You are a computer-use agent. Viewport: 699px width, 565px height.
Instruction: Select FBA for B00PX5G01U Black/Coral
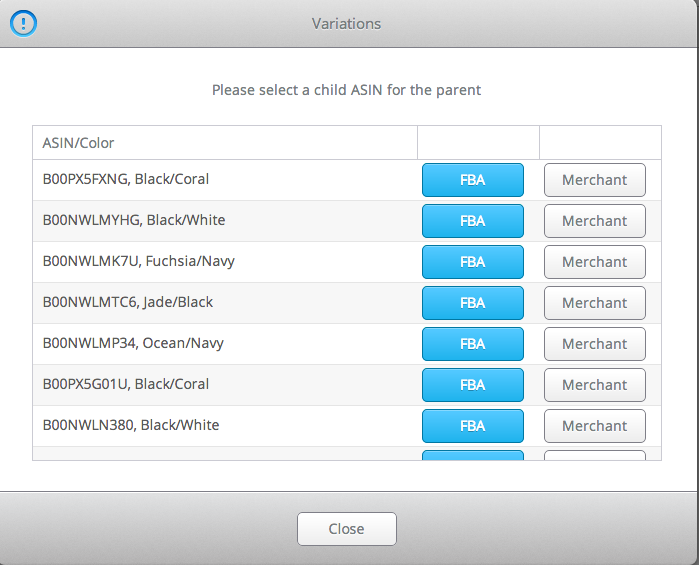pos(473,385)
